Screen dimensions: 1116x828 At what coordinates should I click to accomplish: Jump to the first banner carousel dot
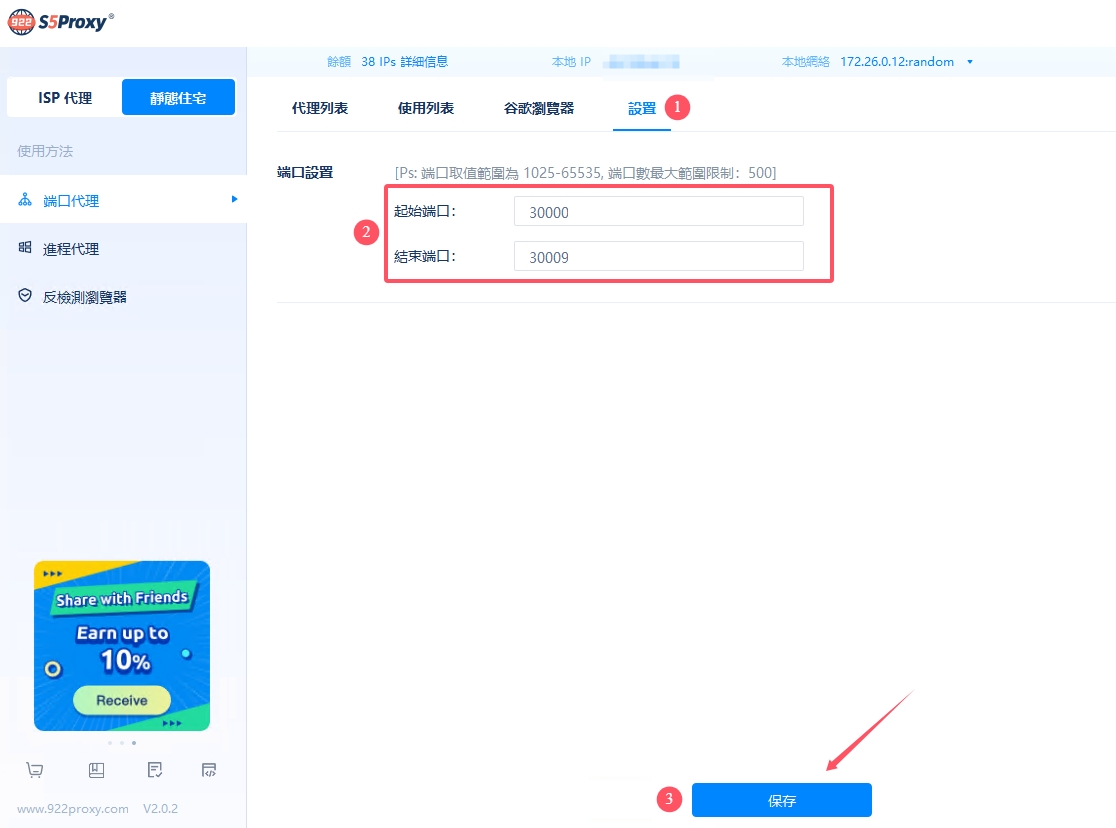coord(110,743)
